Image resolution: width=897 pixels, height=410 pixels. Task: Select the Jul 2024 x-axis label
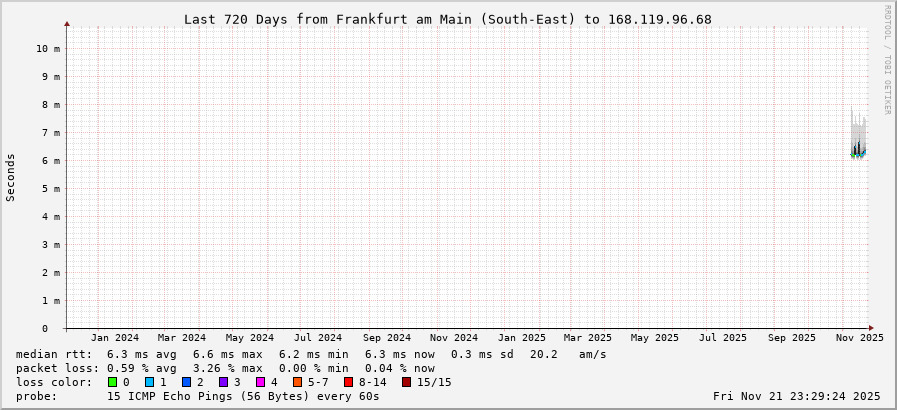pyautogui.click(x=318, y=338)
